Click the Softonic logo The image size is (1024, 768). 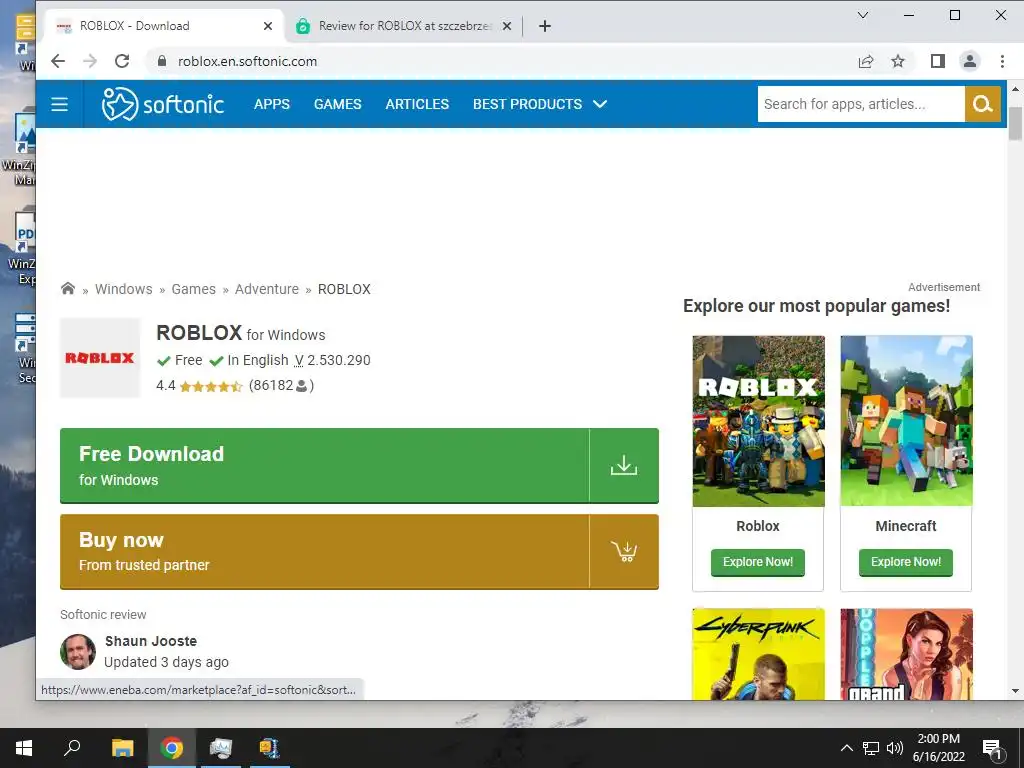point(163,104)
